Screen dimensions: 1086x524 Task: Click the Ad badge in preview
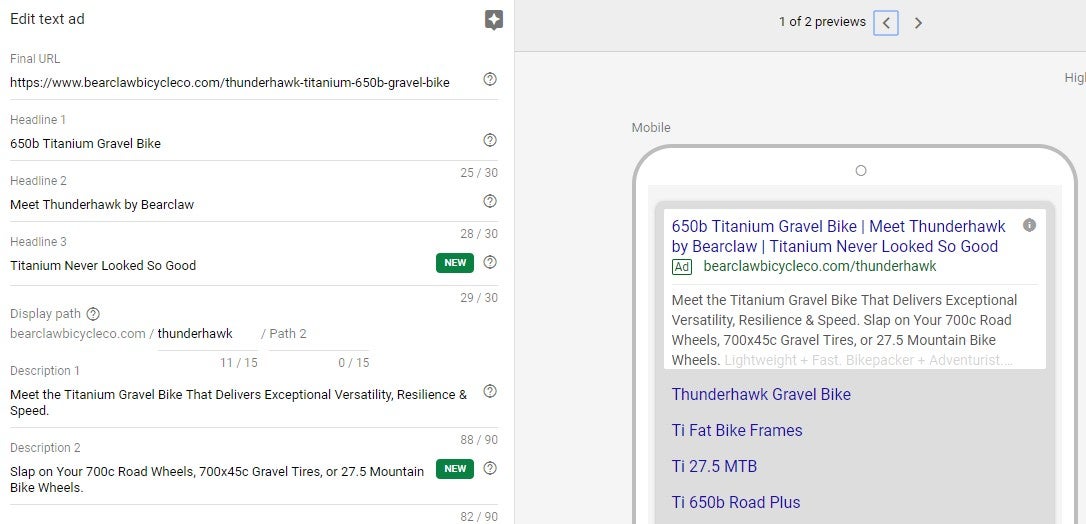(682, 267)
